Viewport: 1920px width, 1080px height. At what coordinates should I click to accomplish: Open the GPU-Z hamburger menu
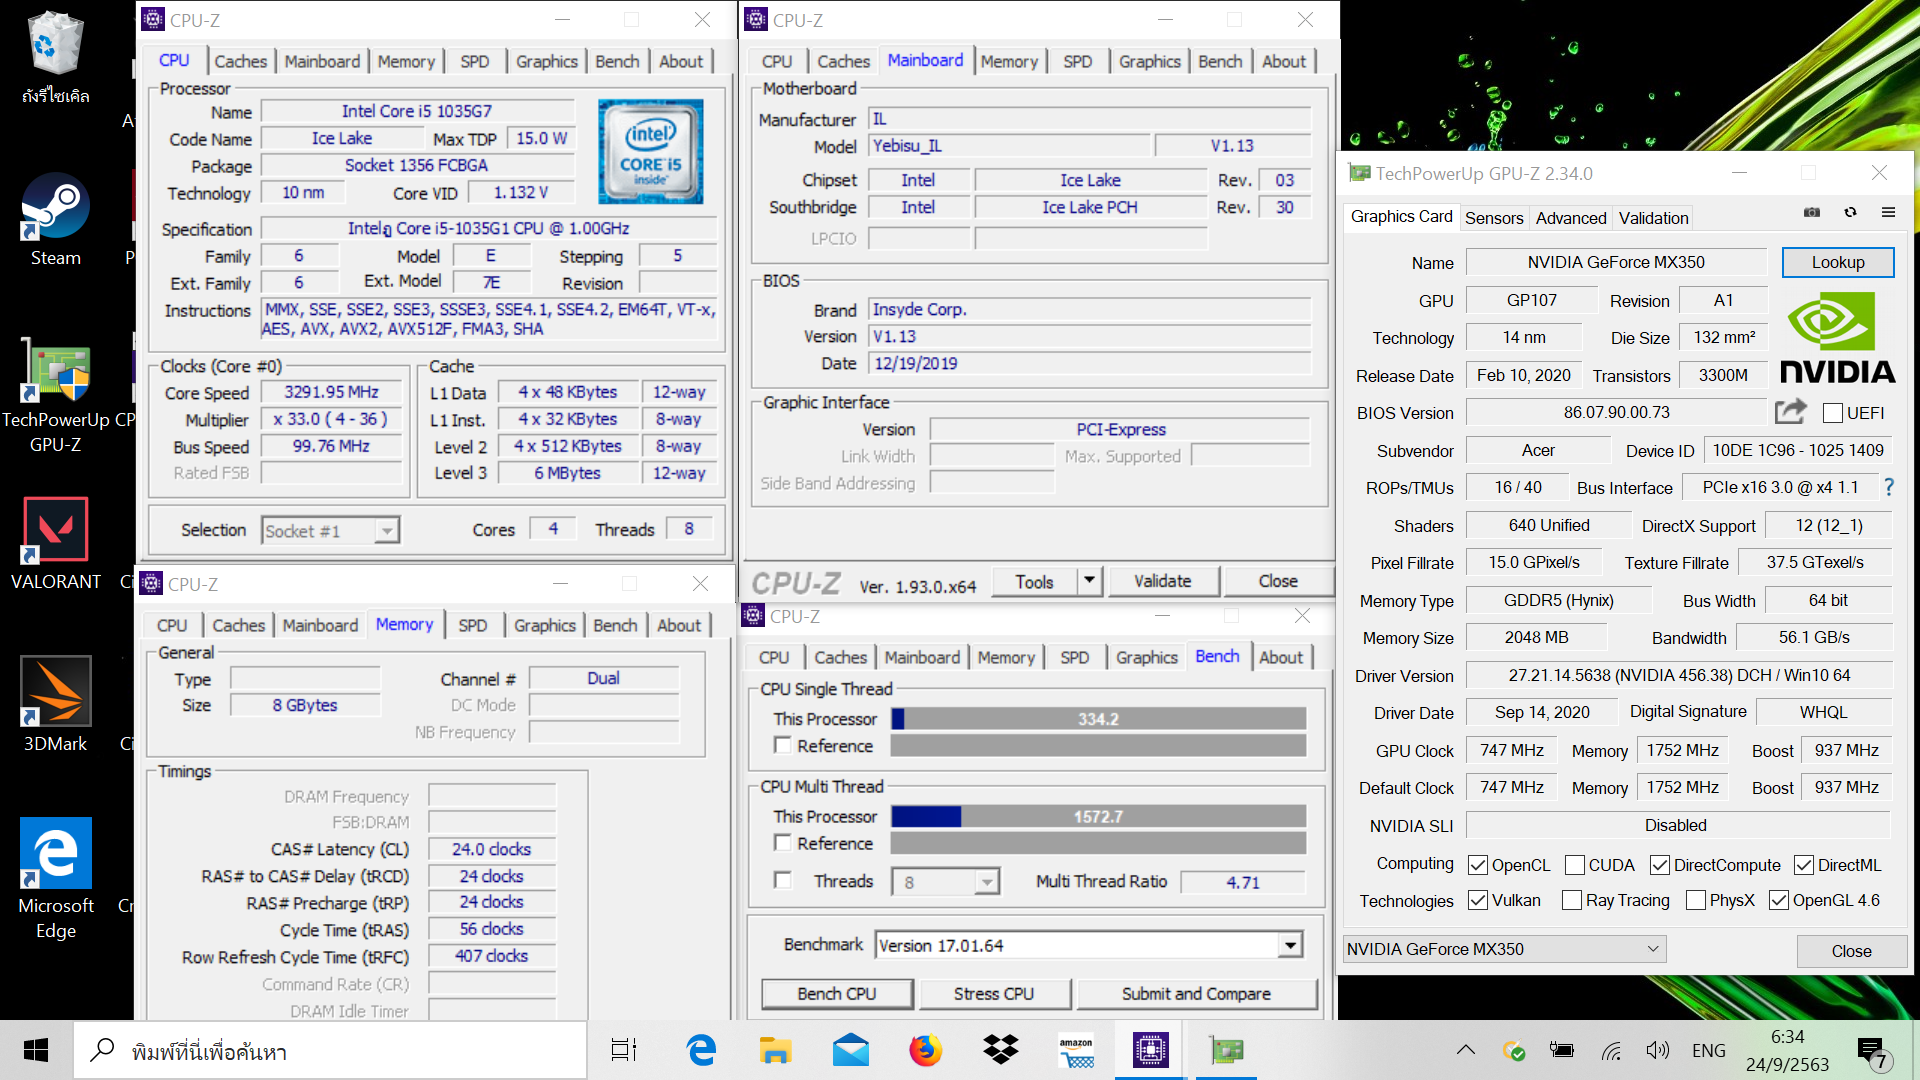coord(1888,212)
